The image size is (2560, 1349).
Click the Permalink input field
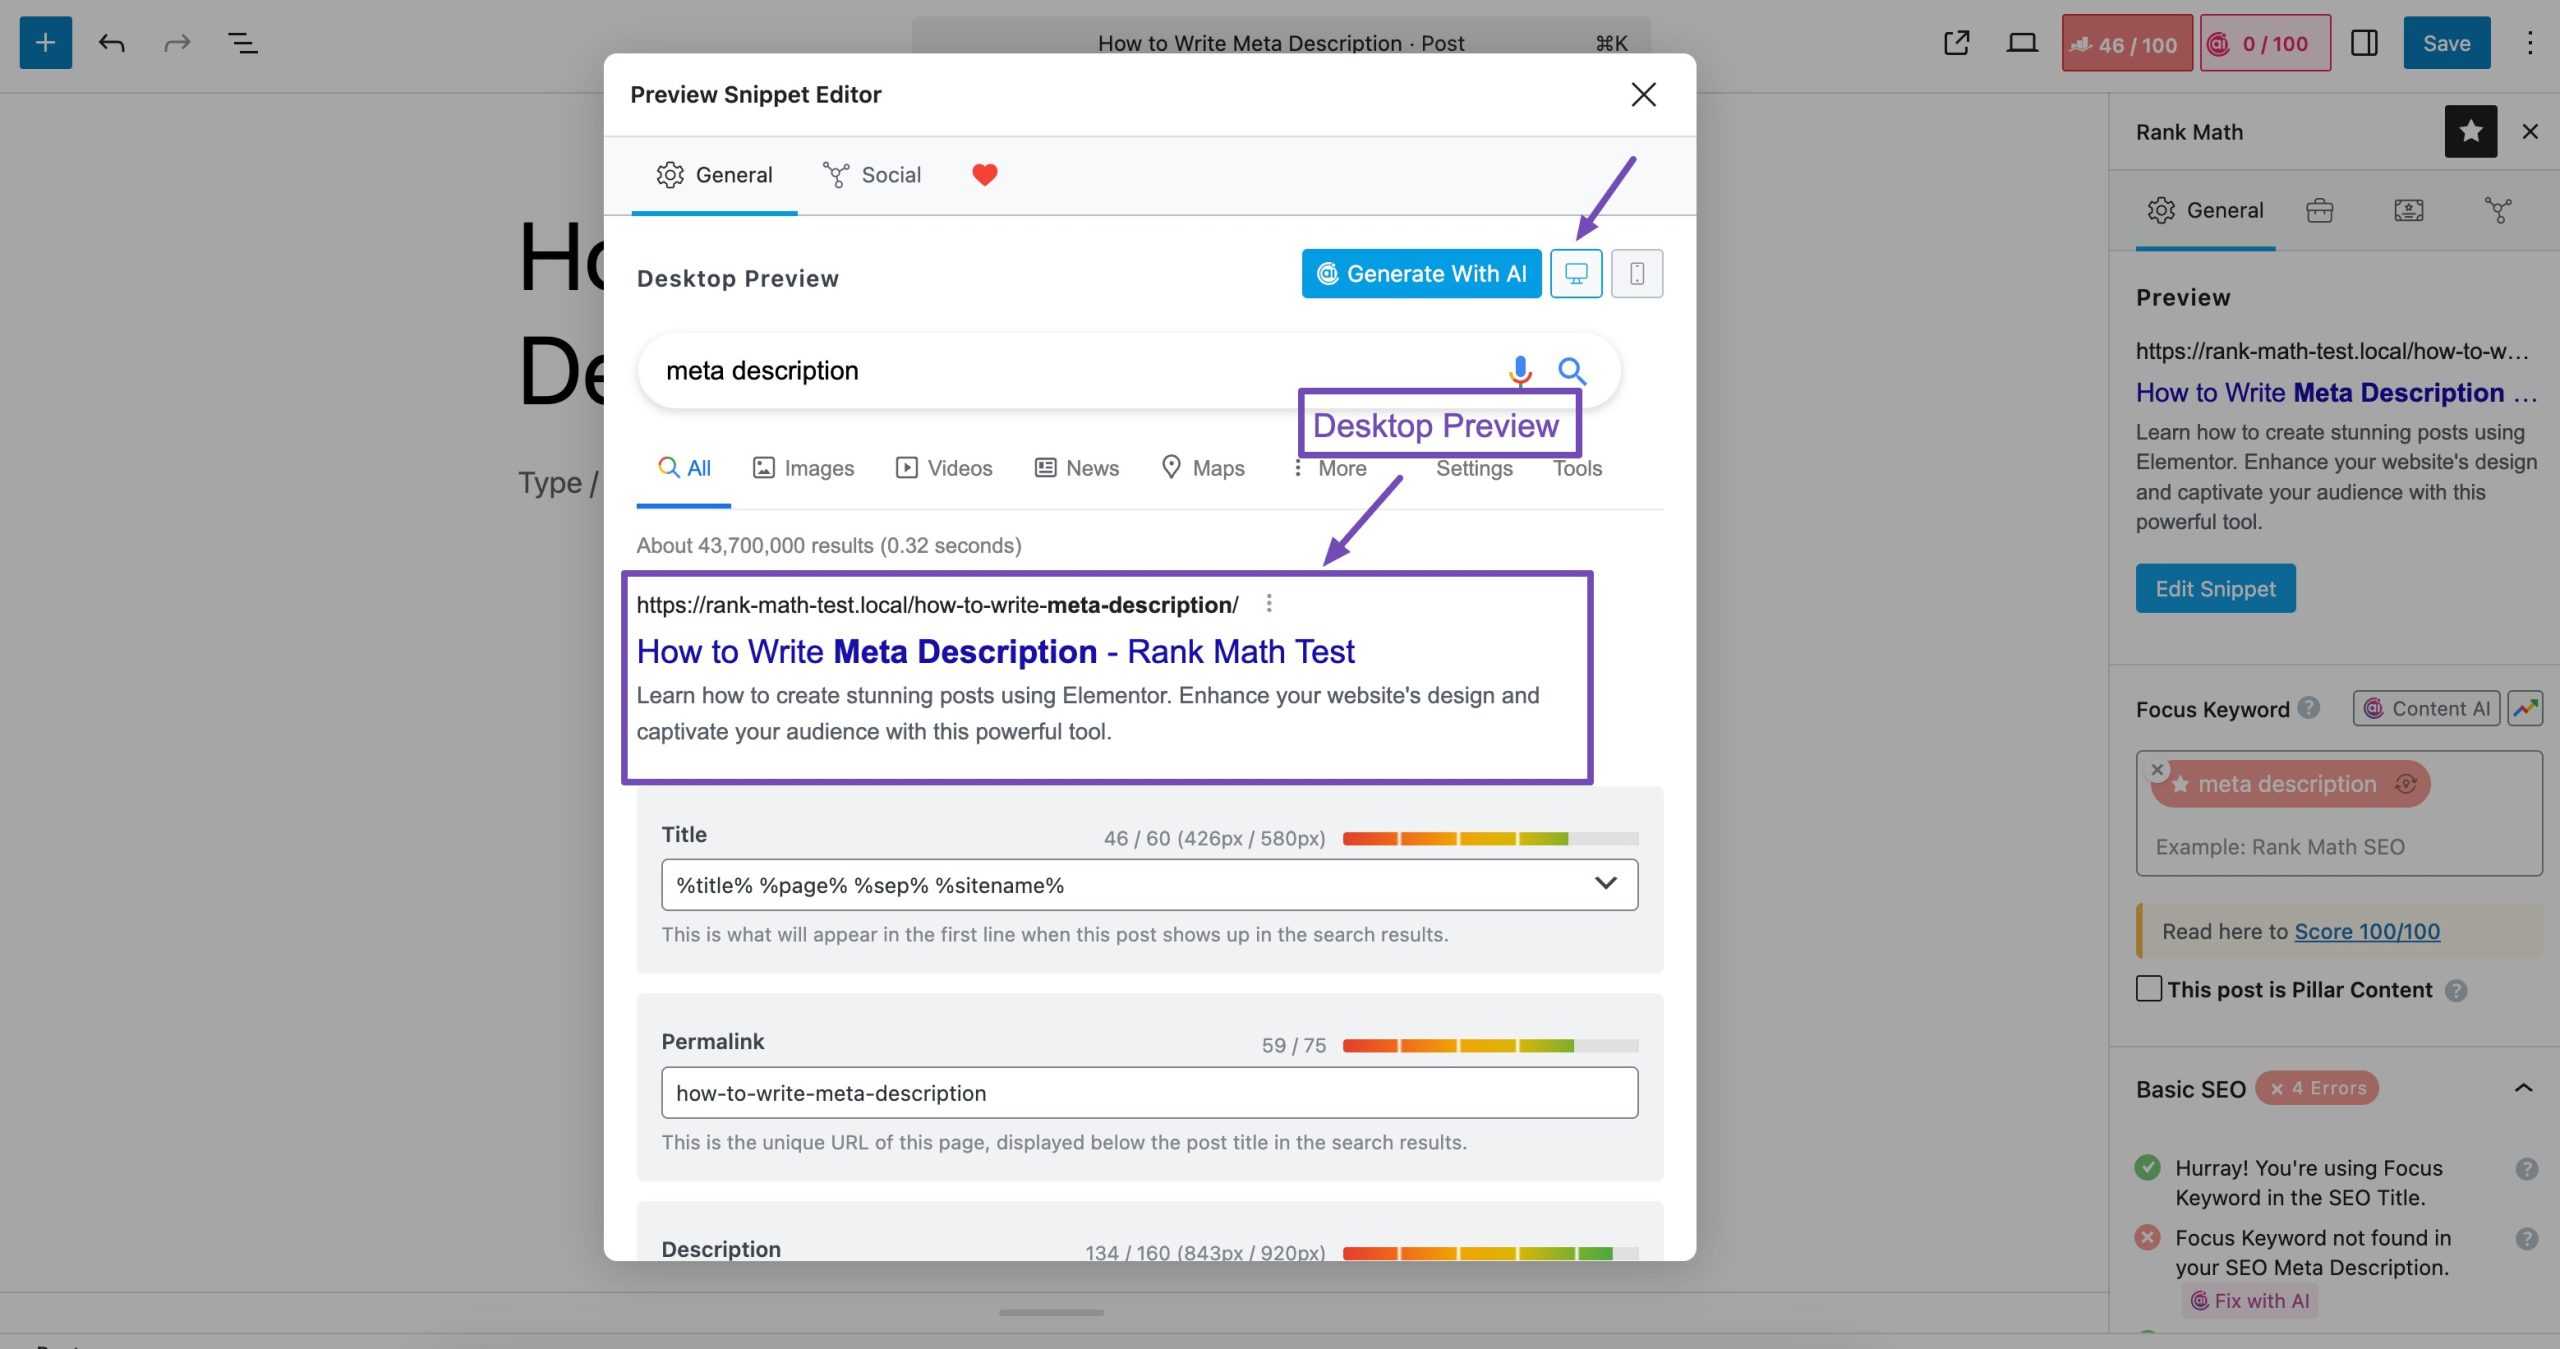click(1149, 1093)
